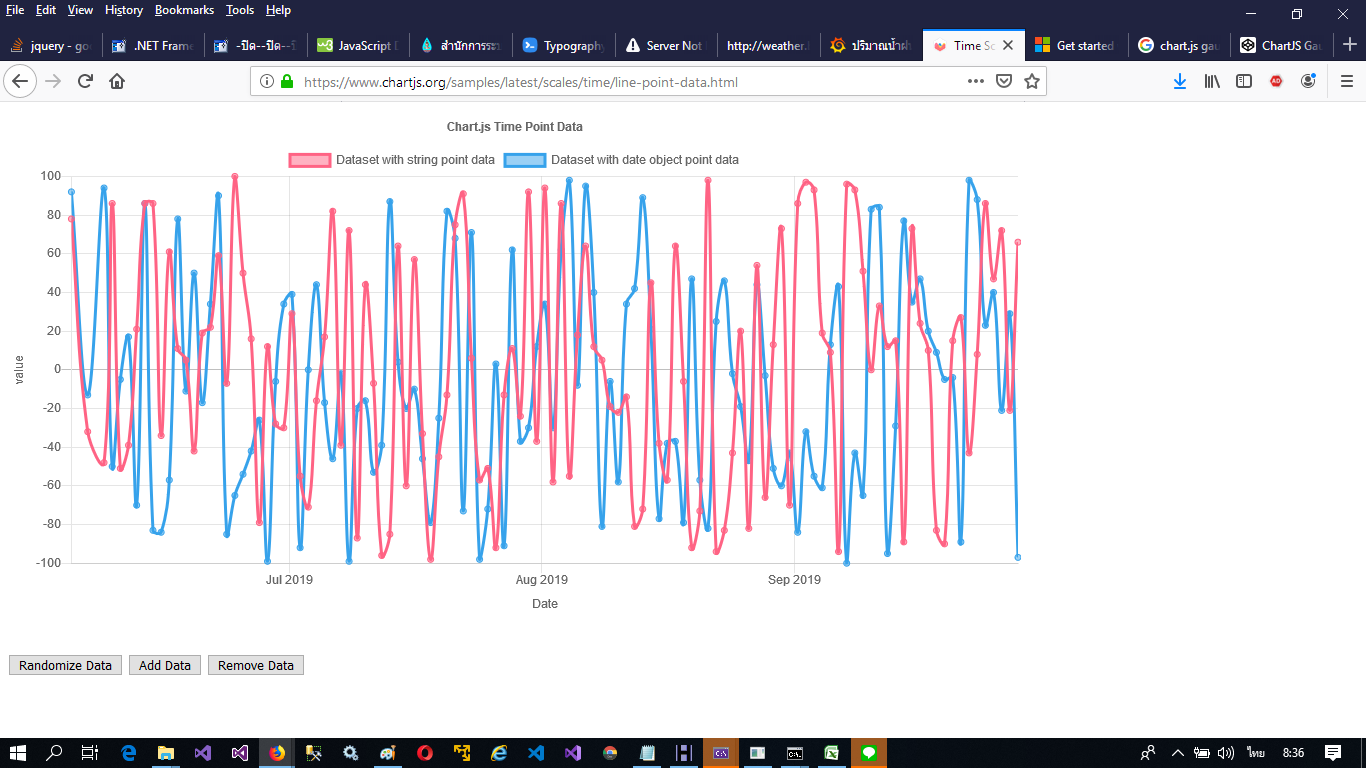
Task: Open File Explorer from taskbar
Action: tap(166, 753)
